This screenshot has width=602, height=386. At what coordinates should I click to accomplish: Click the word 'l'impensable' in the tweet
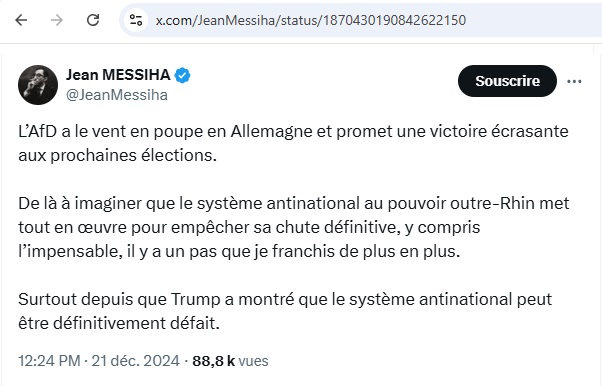pyautogui.click(x=70, y=252)
